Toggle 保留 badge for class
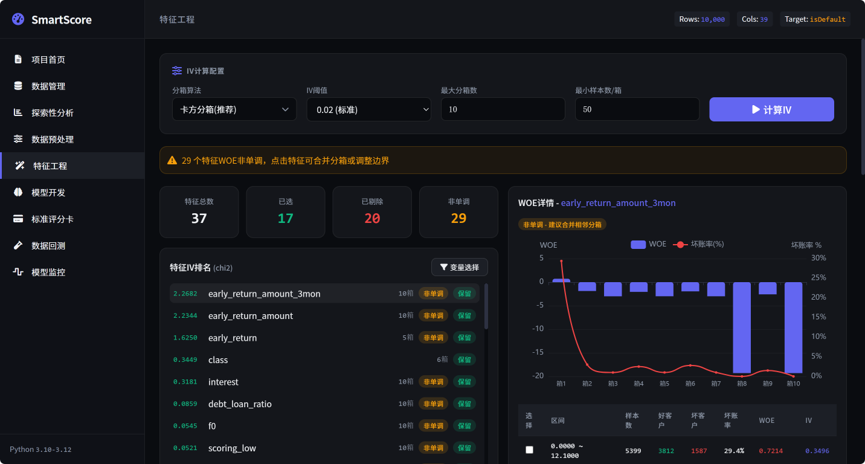Image resolution: width=865 pixels, height=464 pixels. click(464, 360)
